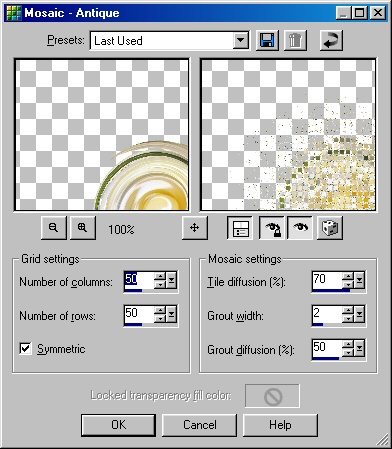The width and height of the screenshot is (392, 449).
Task: Click the proof eye button
Action: point(300,228)
